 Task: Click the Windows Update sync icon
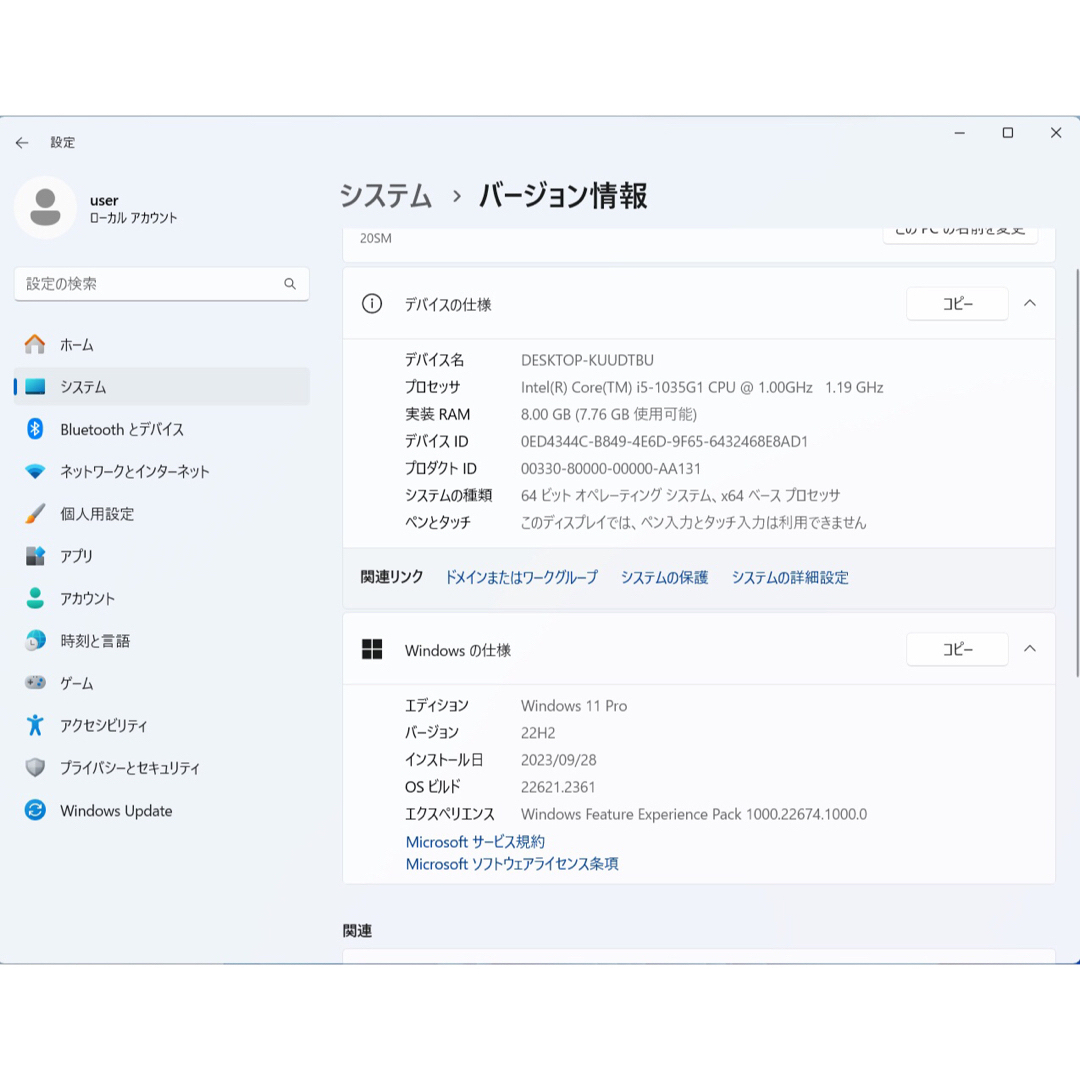35,810
